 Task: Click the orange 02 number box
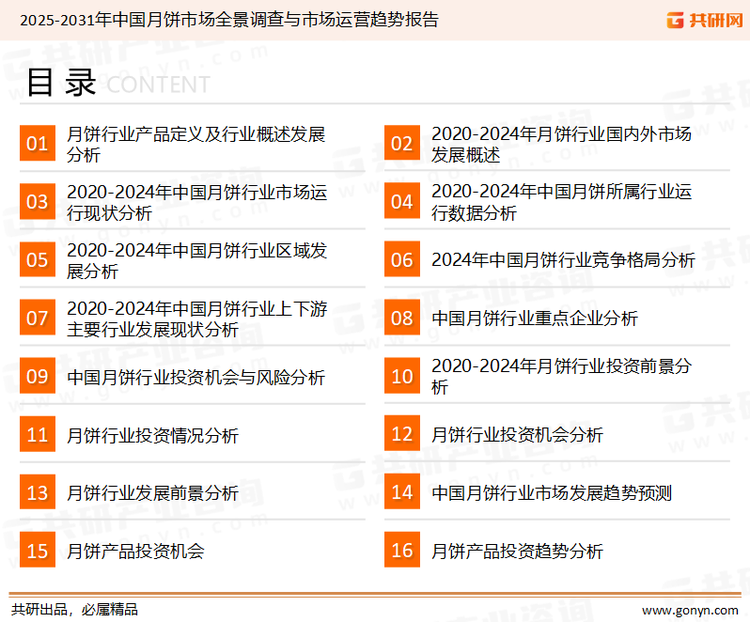pyautogui.click(x=402, y=143)
